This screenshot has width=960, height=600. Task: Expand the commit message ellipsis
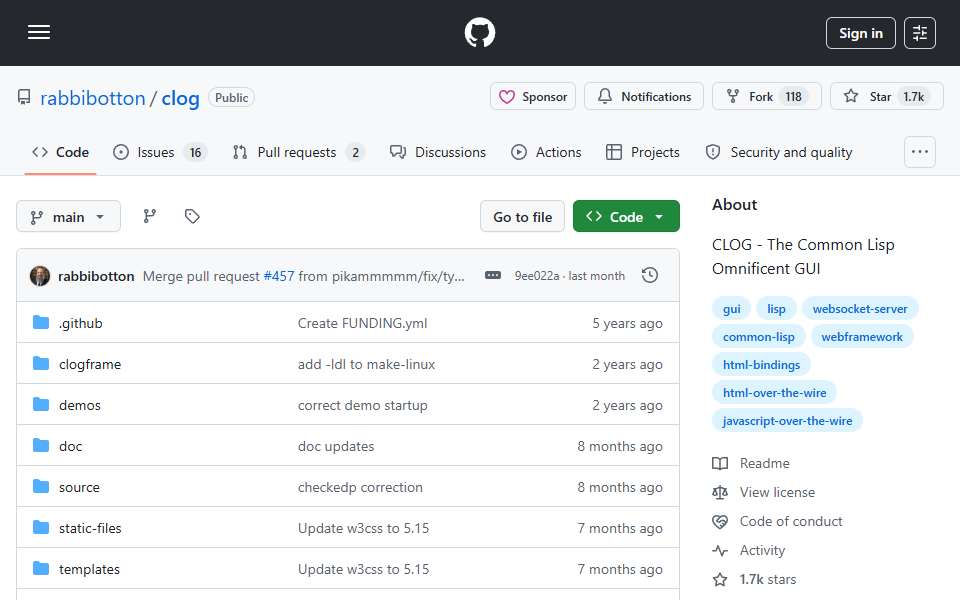point(493,276)
